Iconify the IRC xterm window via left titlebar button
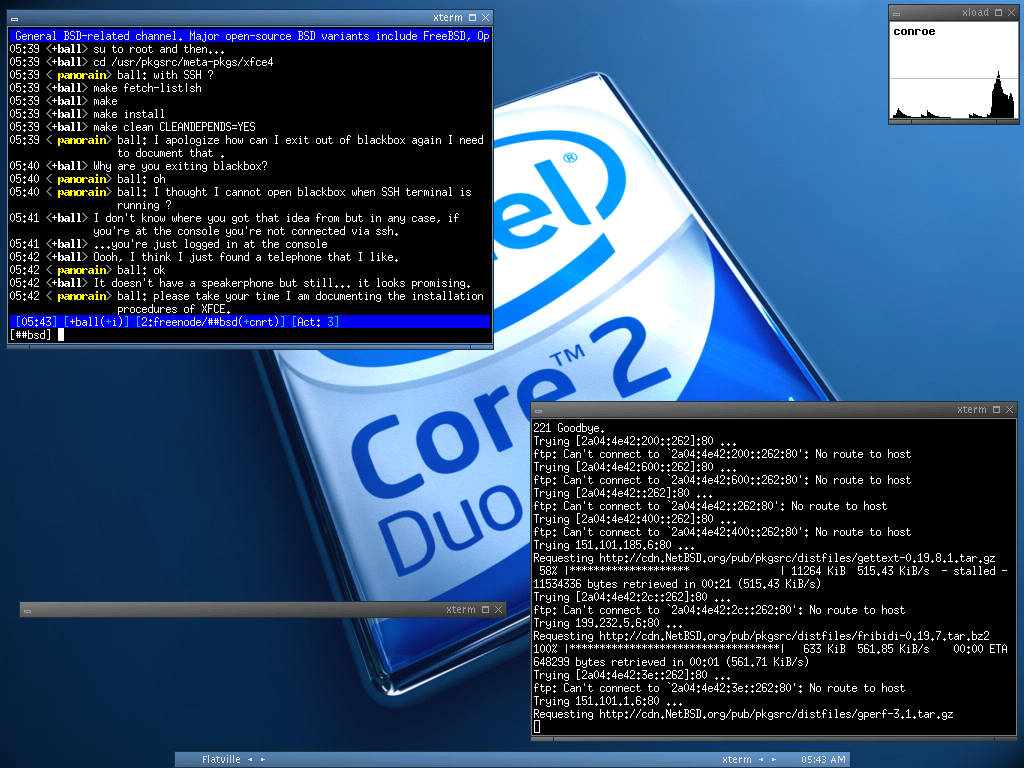 tap(14, 19)
